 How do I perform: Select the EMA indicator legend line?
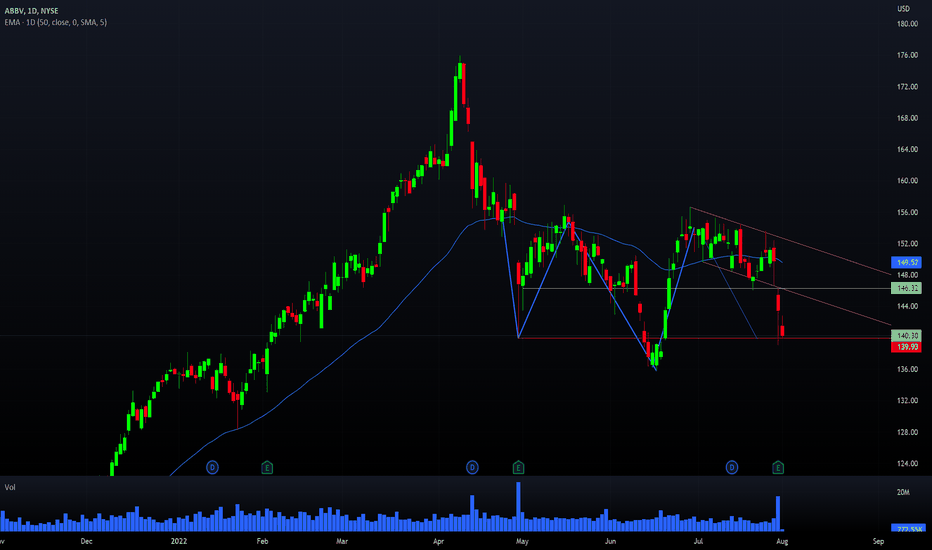(x=56, y=22)
